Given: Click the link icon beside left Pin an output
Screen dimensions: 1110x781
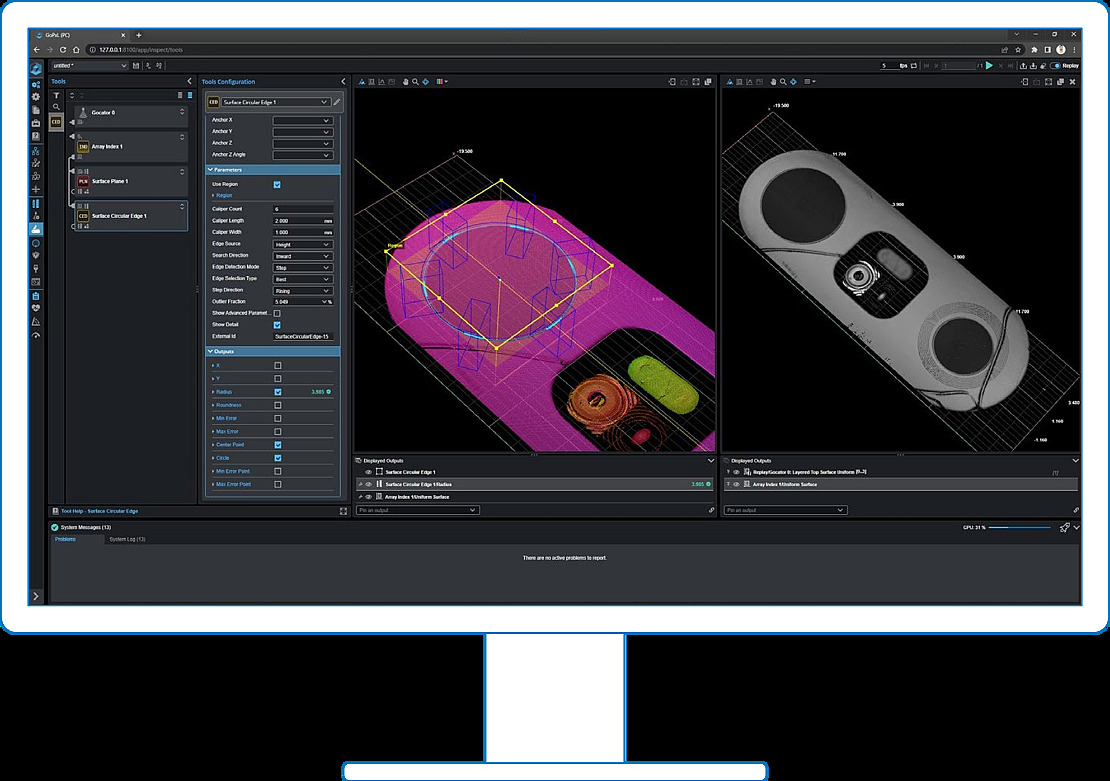Looking at the screenshot, I should (711, 510).
